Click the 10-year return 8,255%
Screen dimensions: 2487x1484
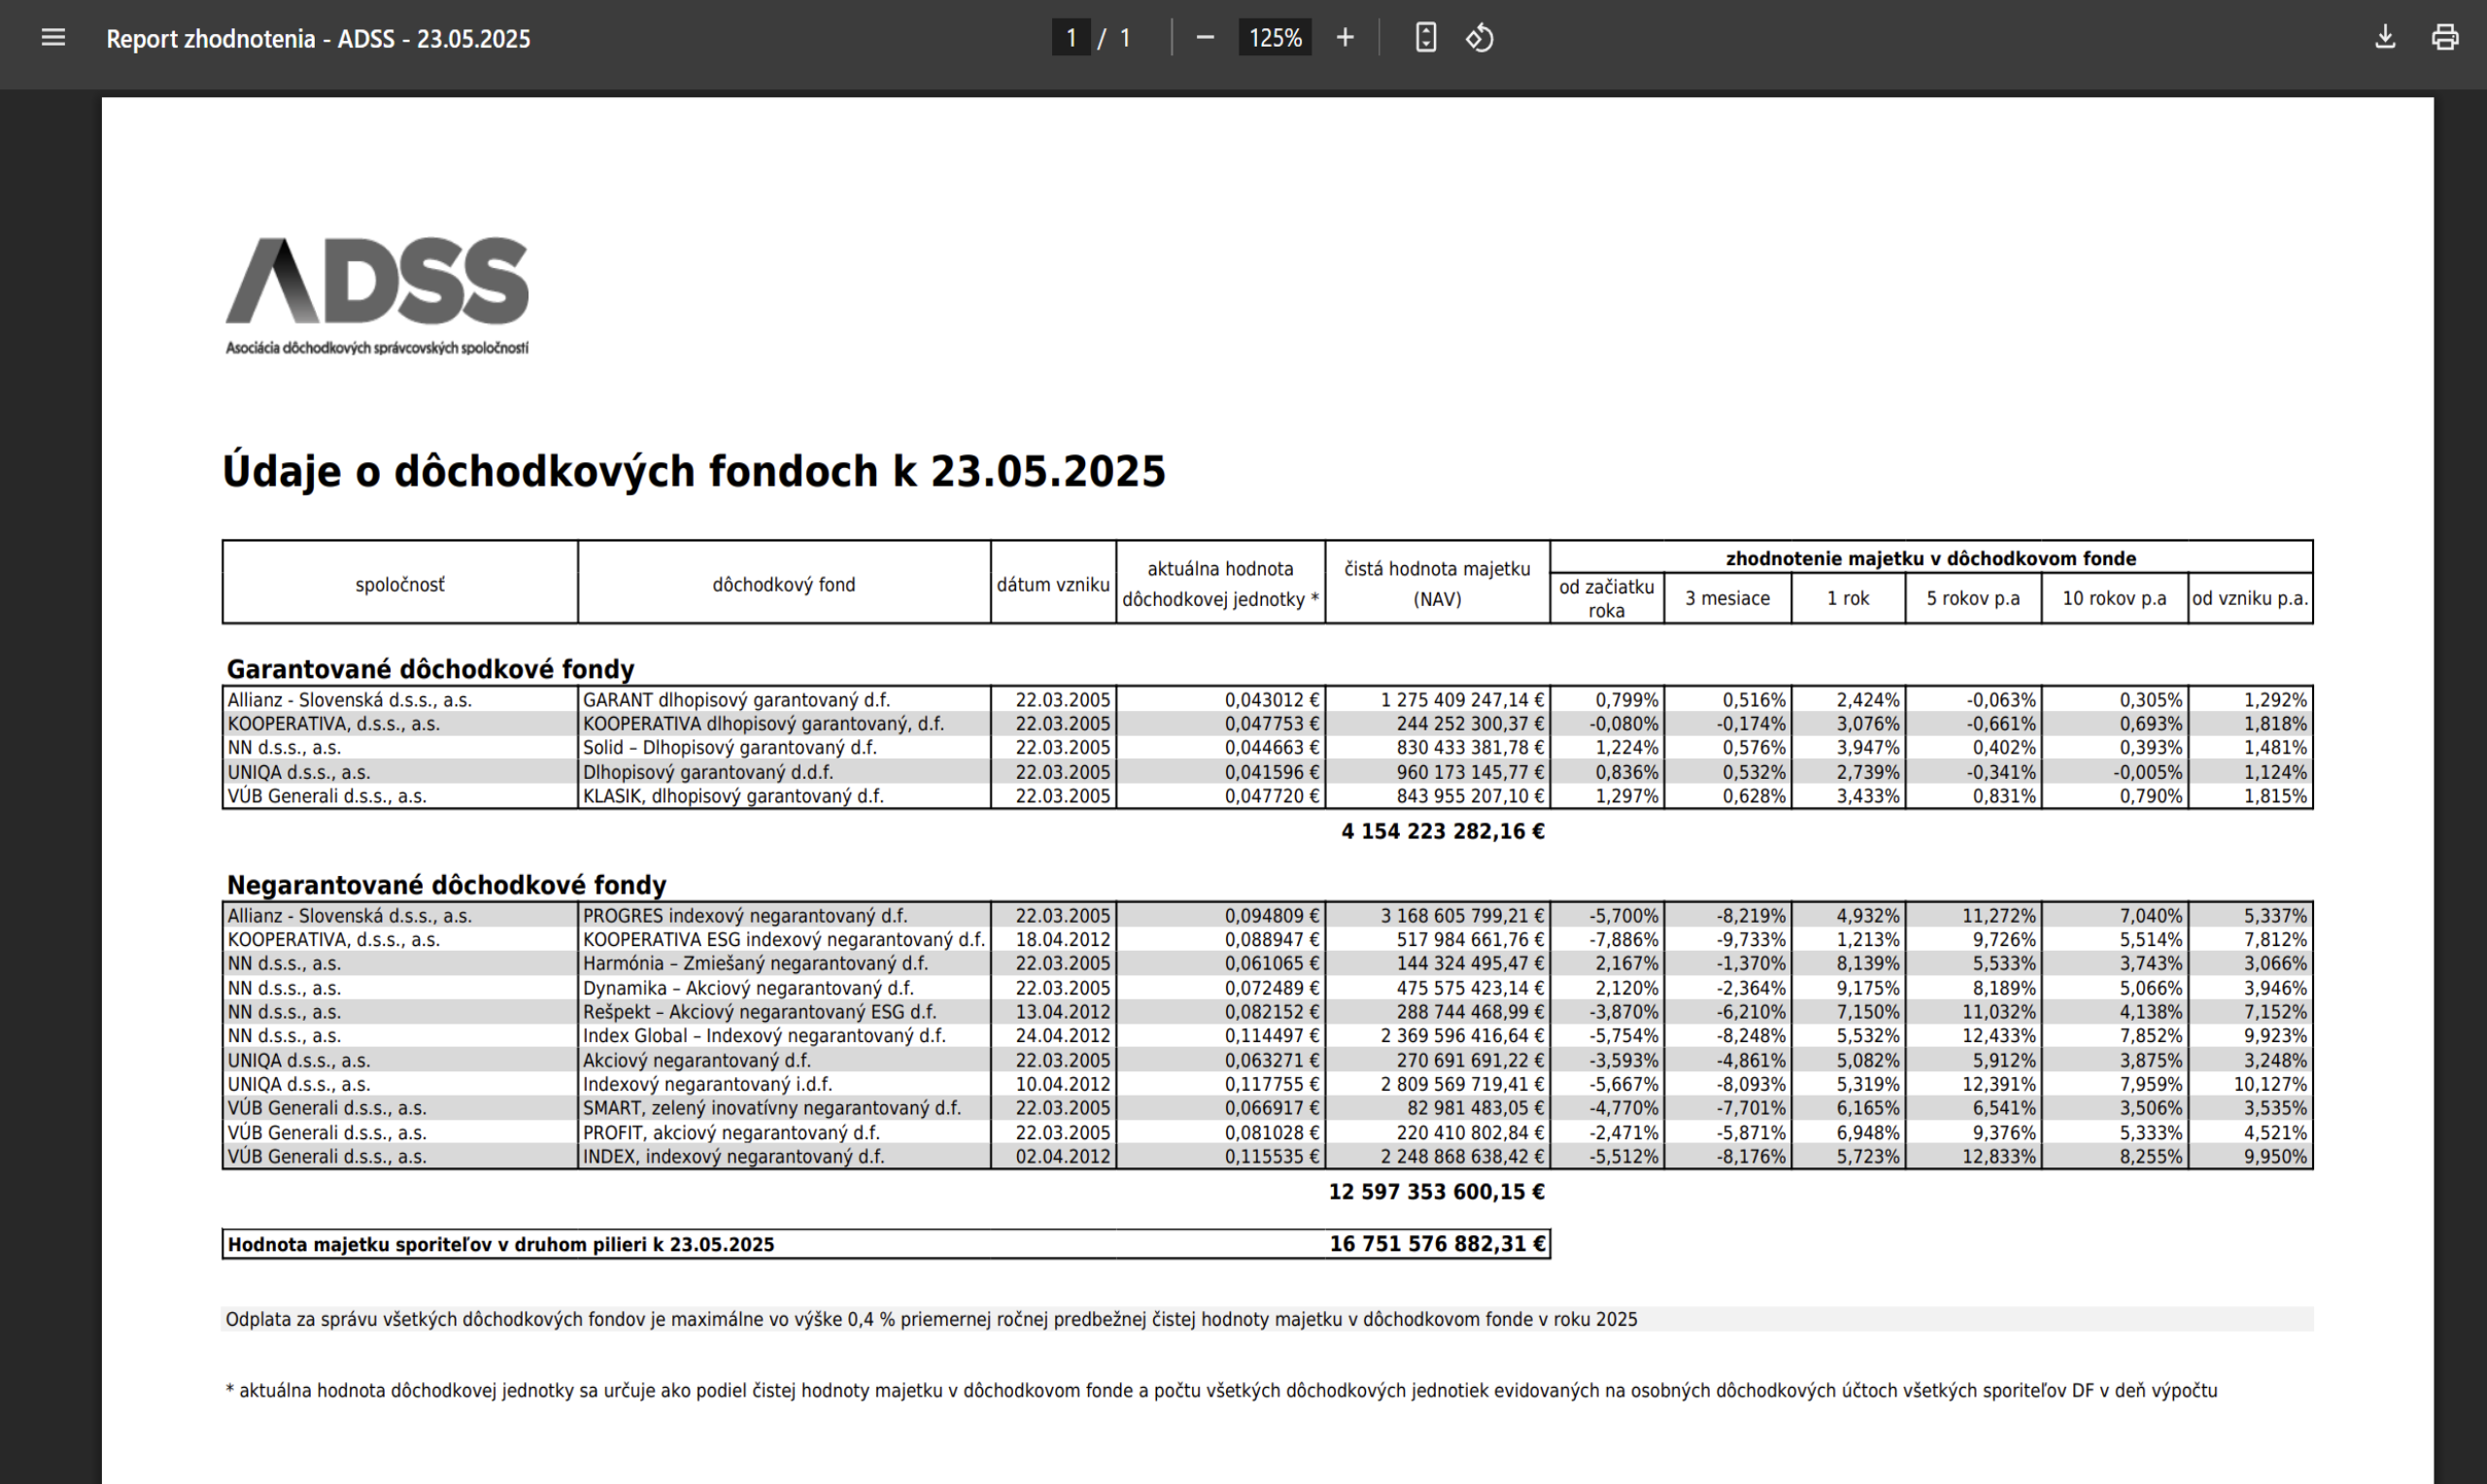[2151, 1157]
